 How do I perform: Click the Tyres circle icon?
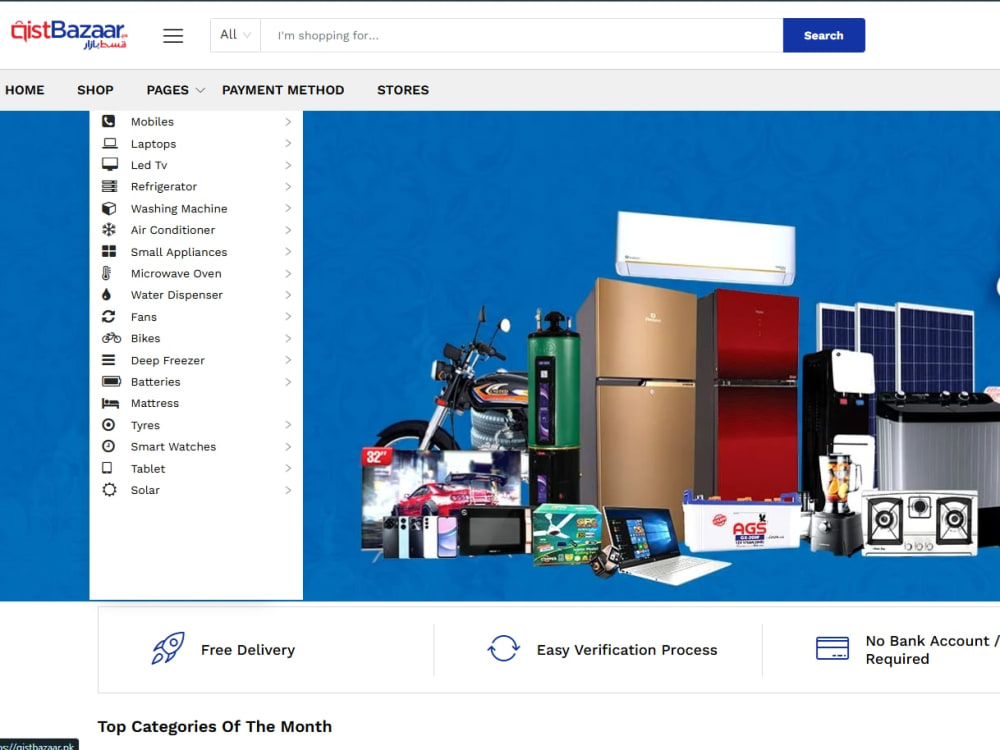click(x=109, y=425)
